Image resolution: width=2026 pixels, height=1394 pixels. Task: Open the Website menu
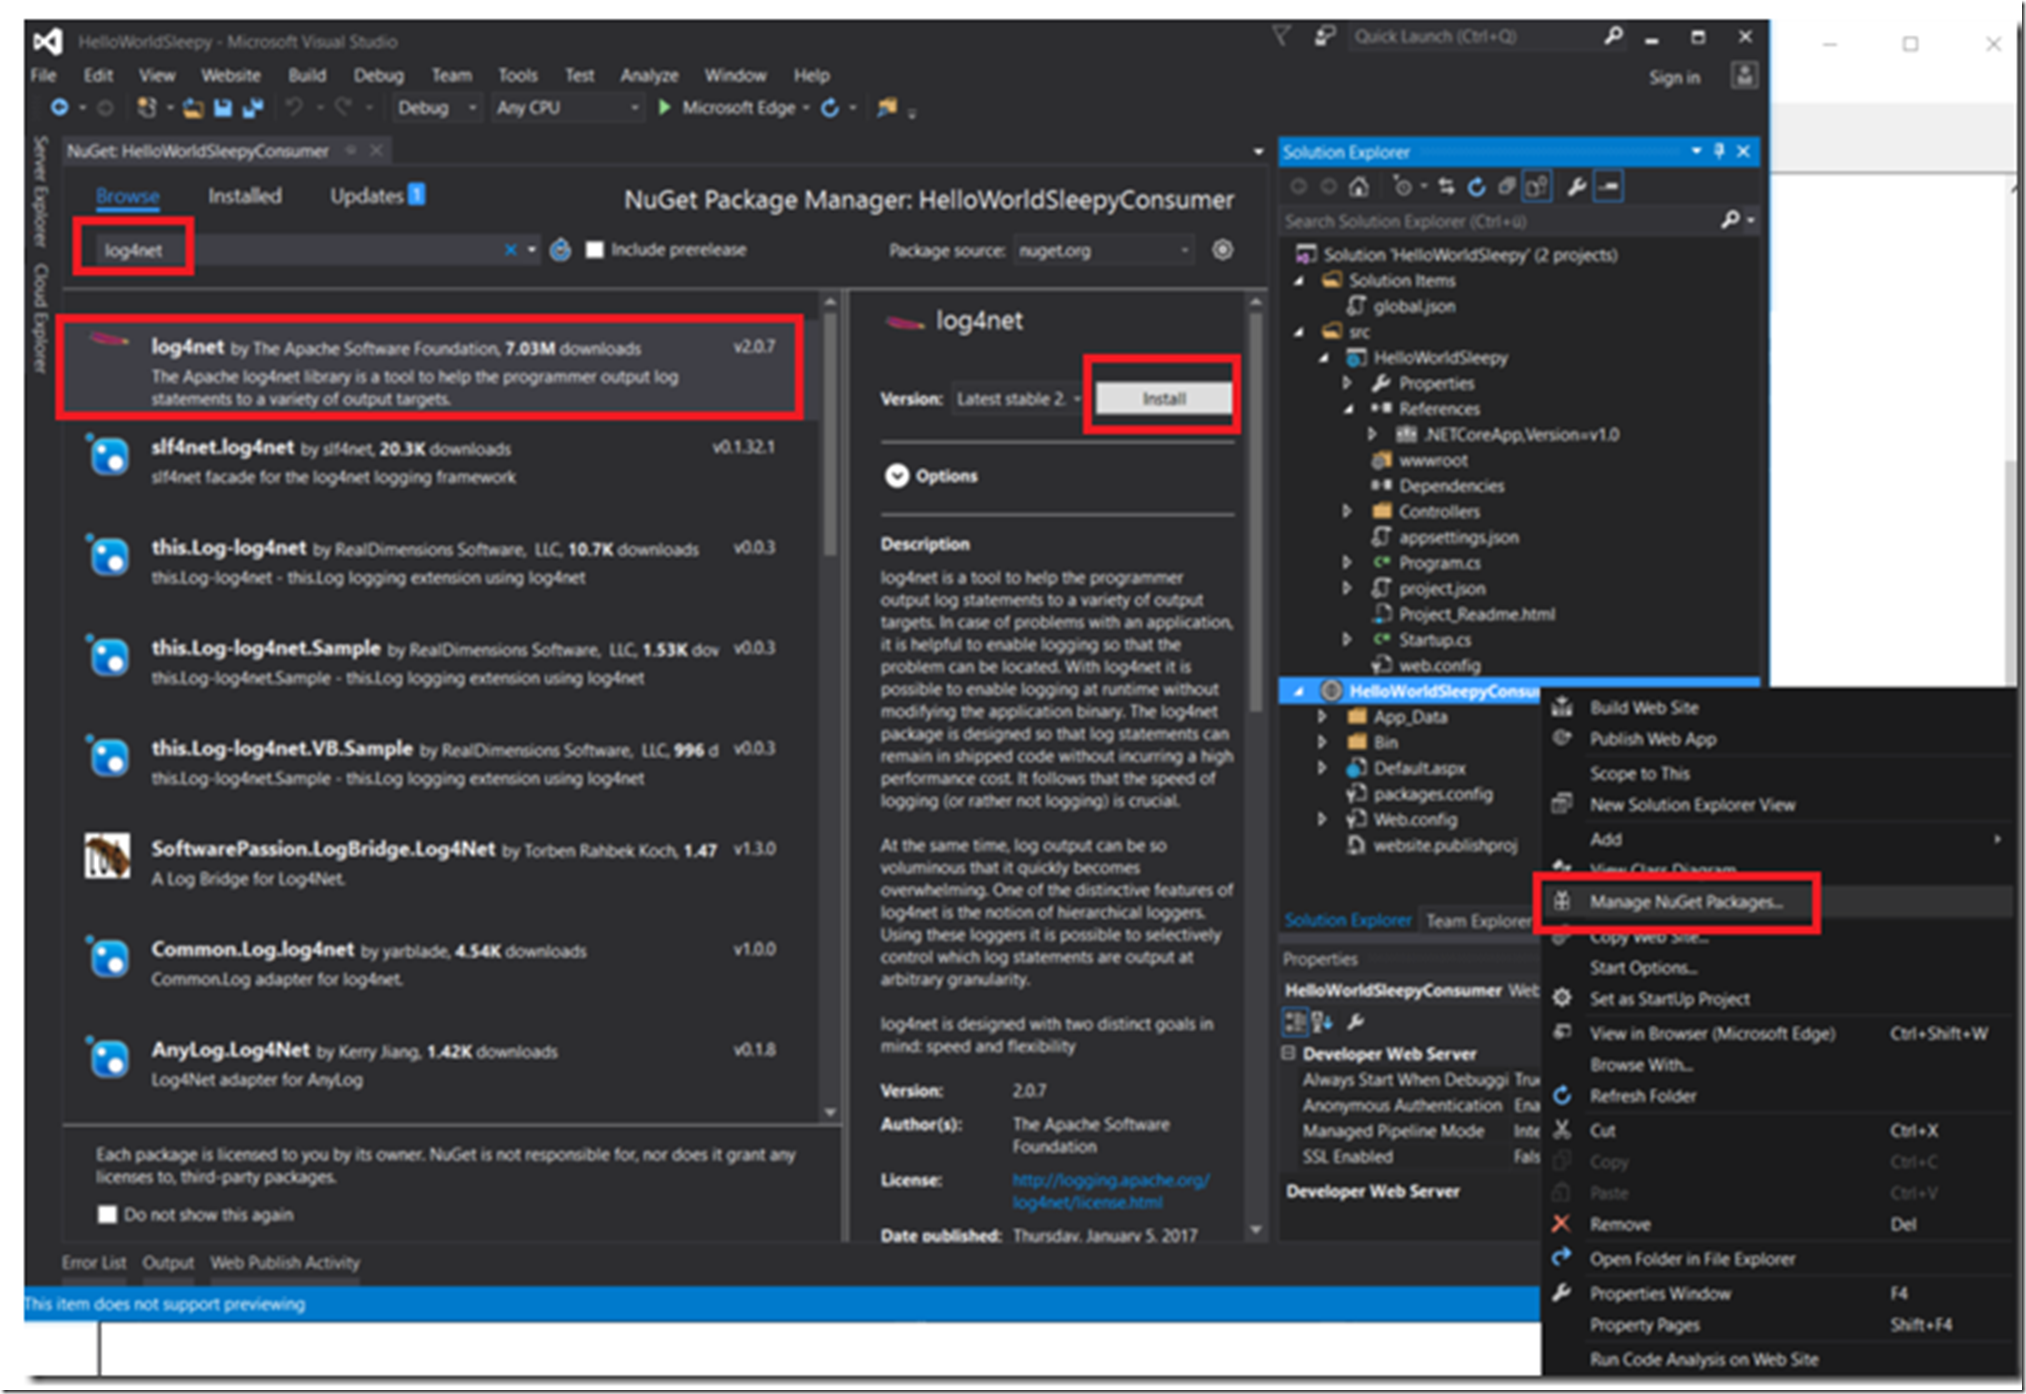(x=230, y=75)
